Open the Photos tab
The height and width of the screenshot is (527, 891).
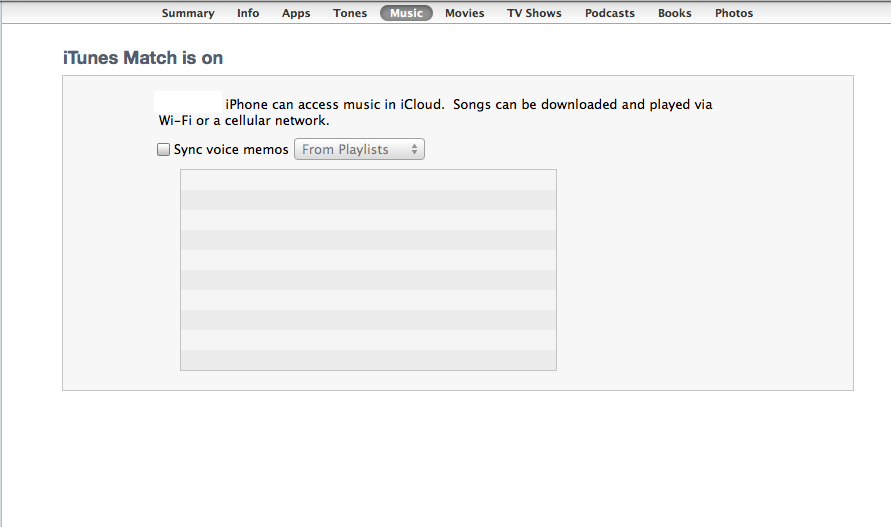734,13
